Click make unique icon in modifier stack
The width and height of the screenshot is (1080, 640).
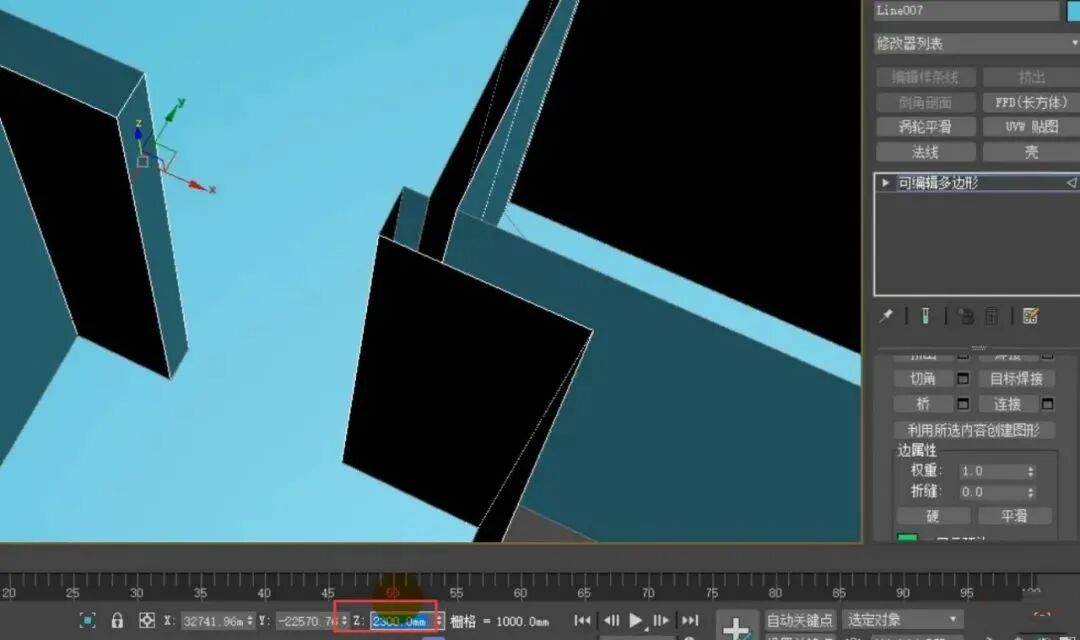coord(965,316)
